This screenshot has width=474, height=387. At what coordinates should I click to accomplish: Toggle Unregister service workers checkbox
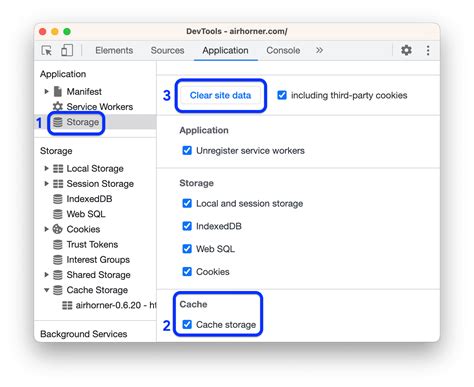coord(187,150)
